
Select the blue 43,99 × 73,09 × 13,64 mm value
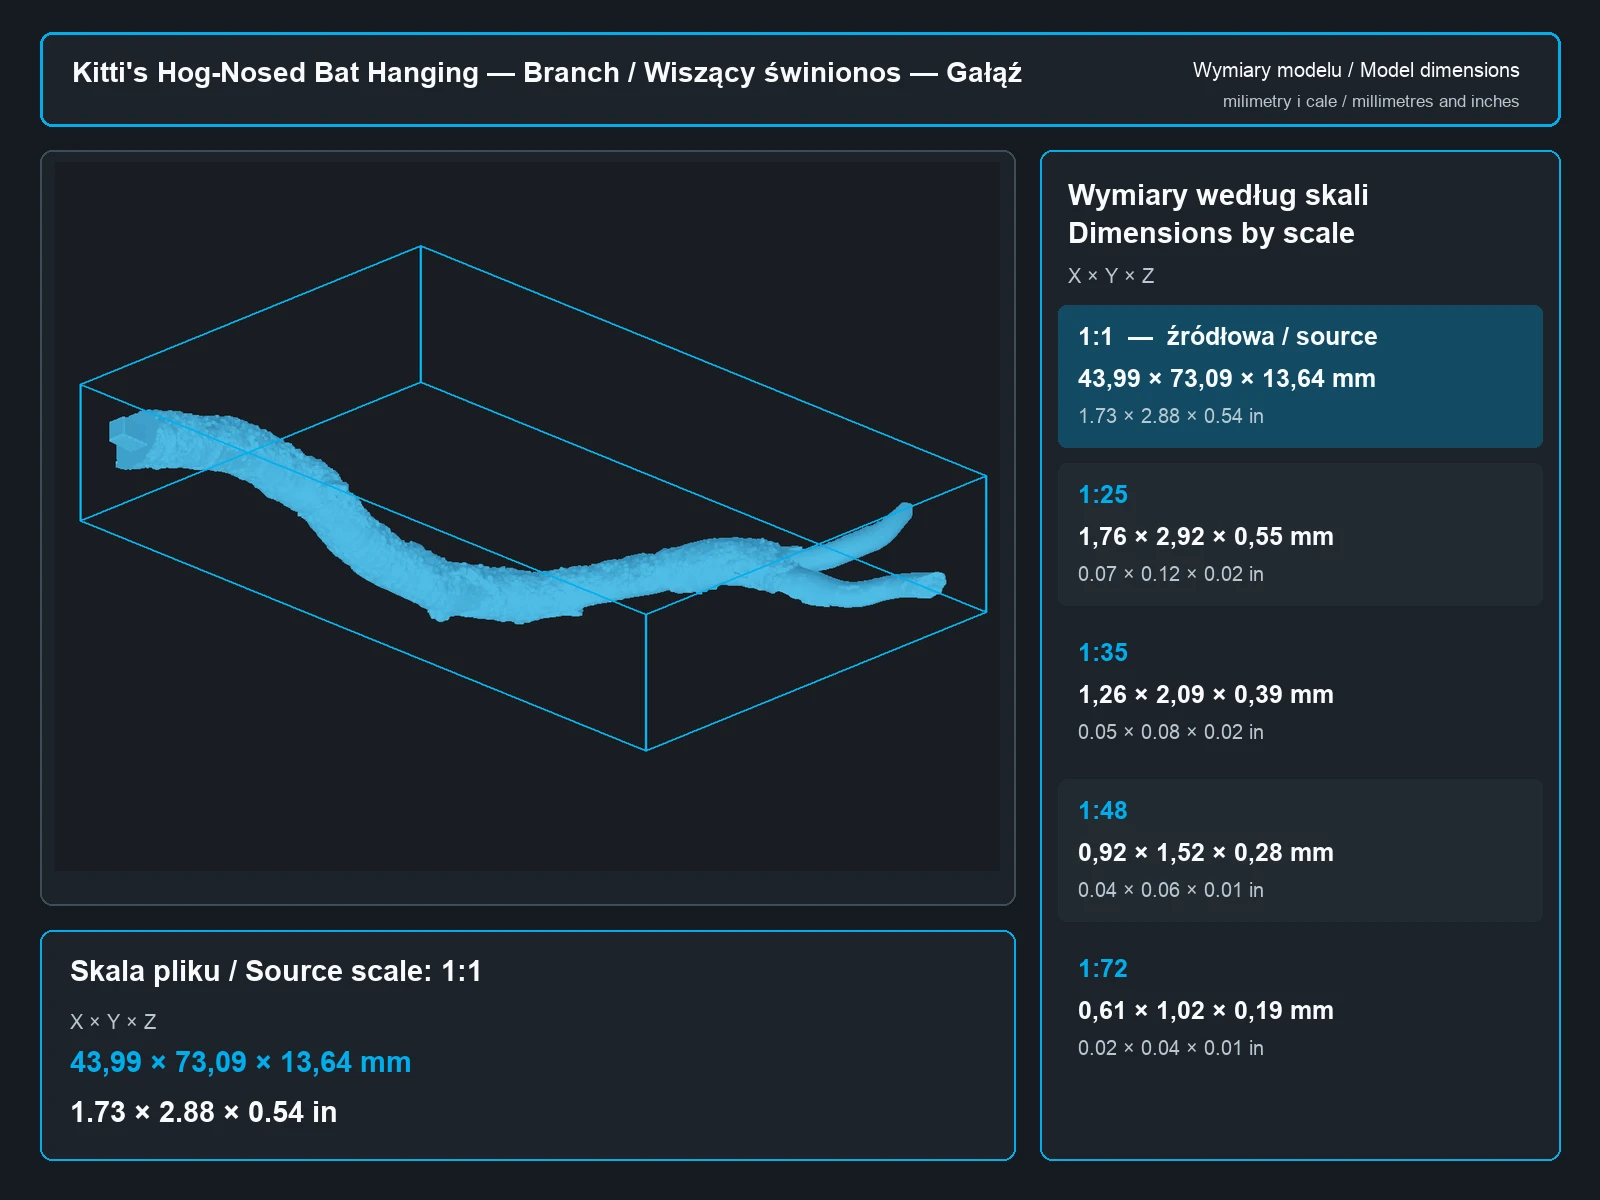click(x=240, y=1062)
